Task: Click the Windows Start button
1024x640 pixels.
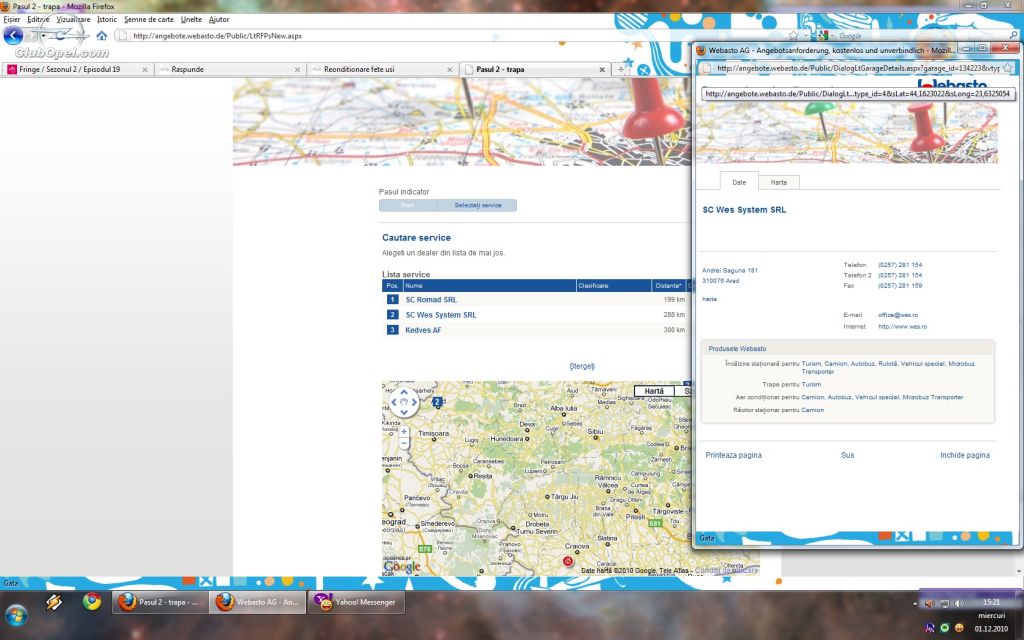Action: tap(16, 614)
